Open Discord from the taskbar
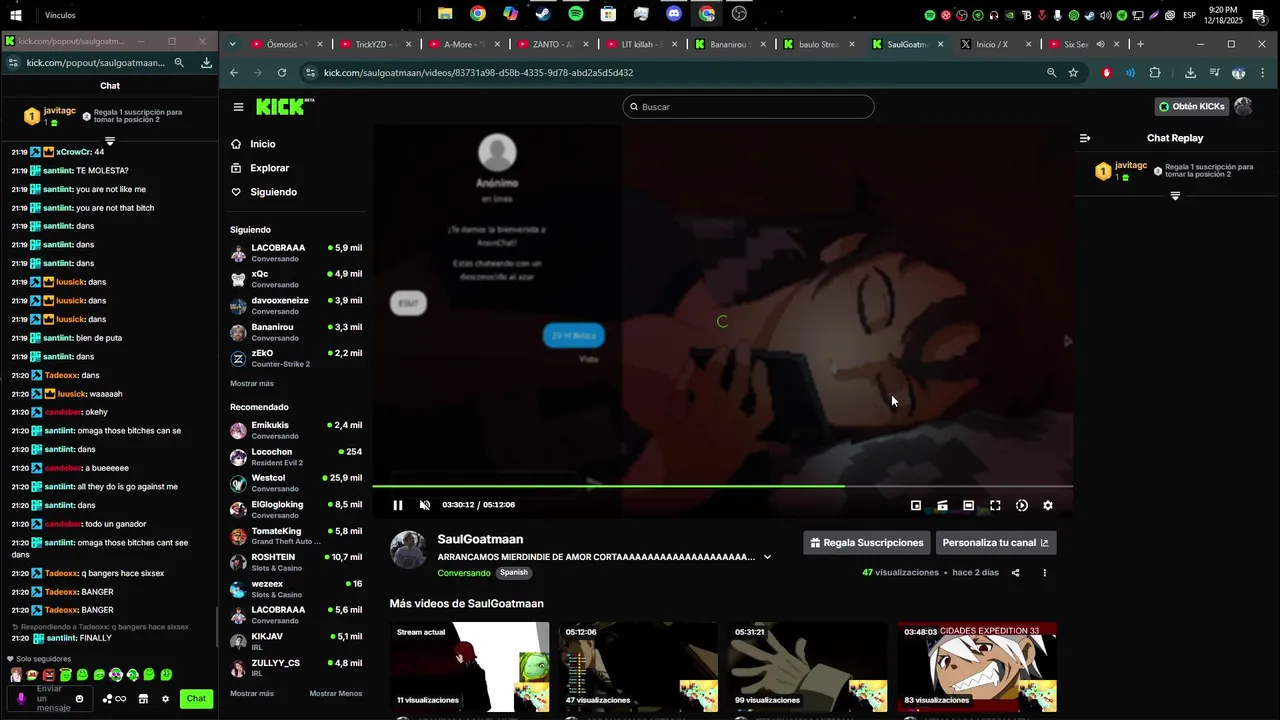1280x720 pixels. pyautogui.click(x=674, y=14)
